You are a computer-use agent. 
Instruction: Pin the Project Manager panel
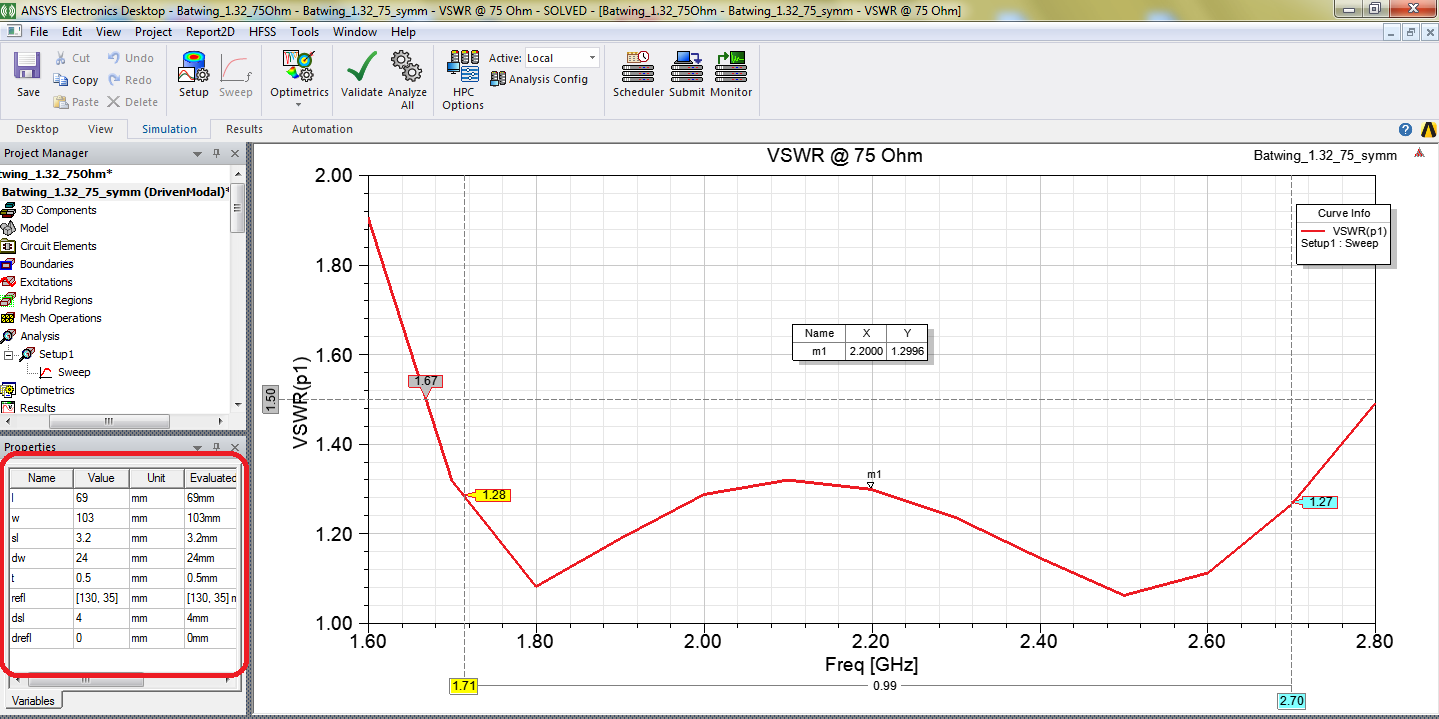(216, 153)
